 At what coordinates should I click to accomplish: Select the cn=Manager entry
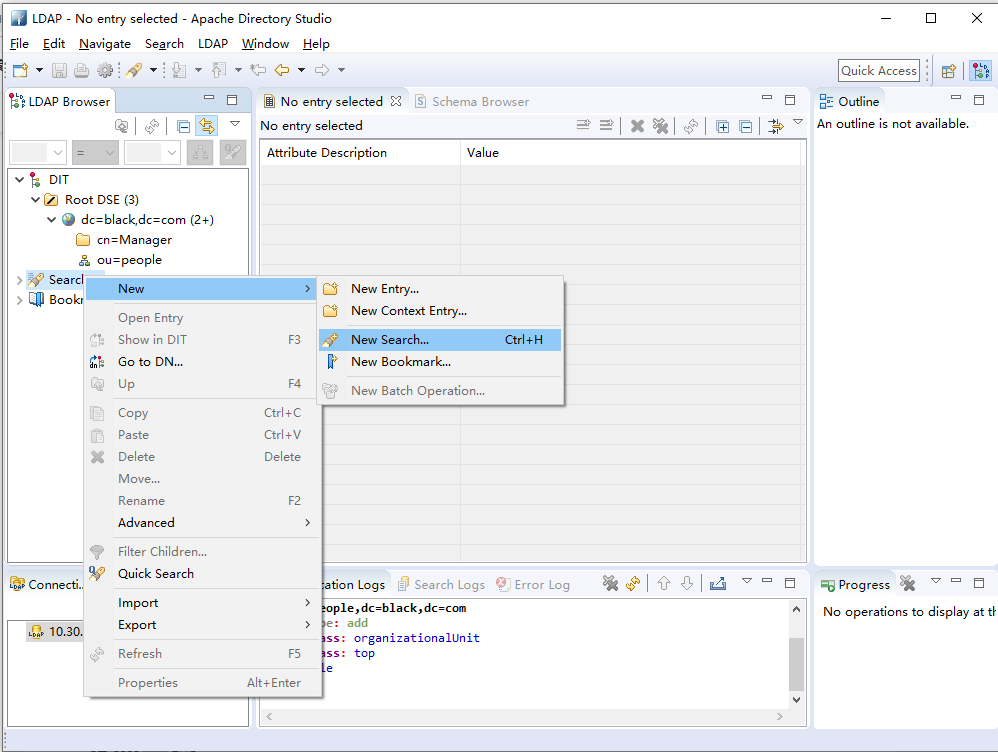pyautogui.click(x=134, y=240)
